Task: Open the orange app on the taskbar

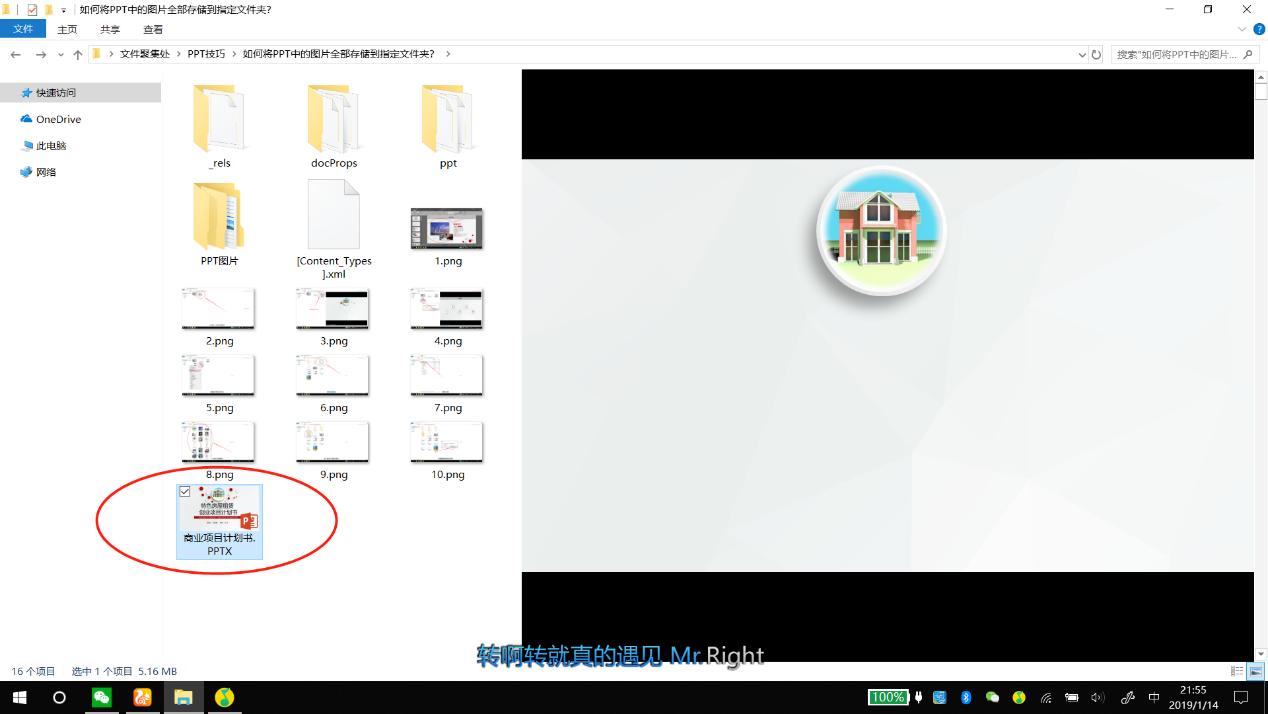Action: pos(142,697)
